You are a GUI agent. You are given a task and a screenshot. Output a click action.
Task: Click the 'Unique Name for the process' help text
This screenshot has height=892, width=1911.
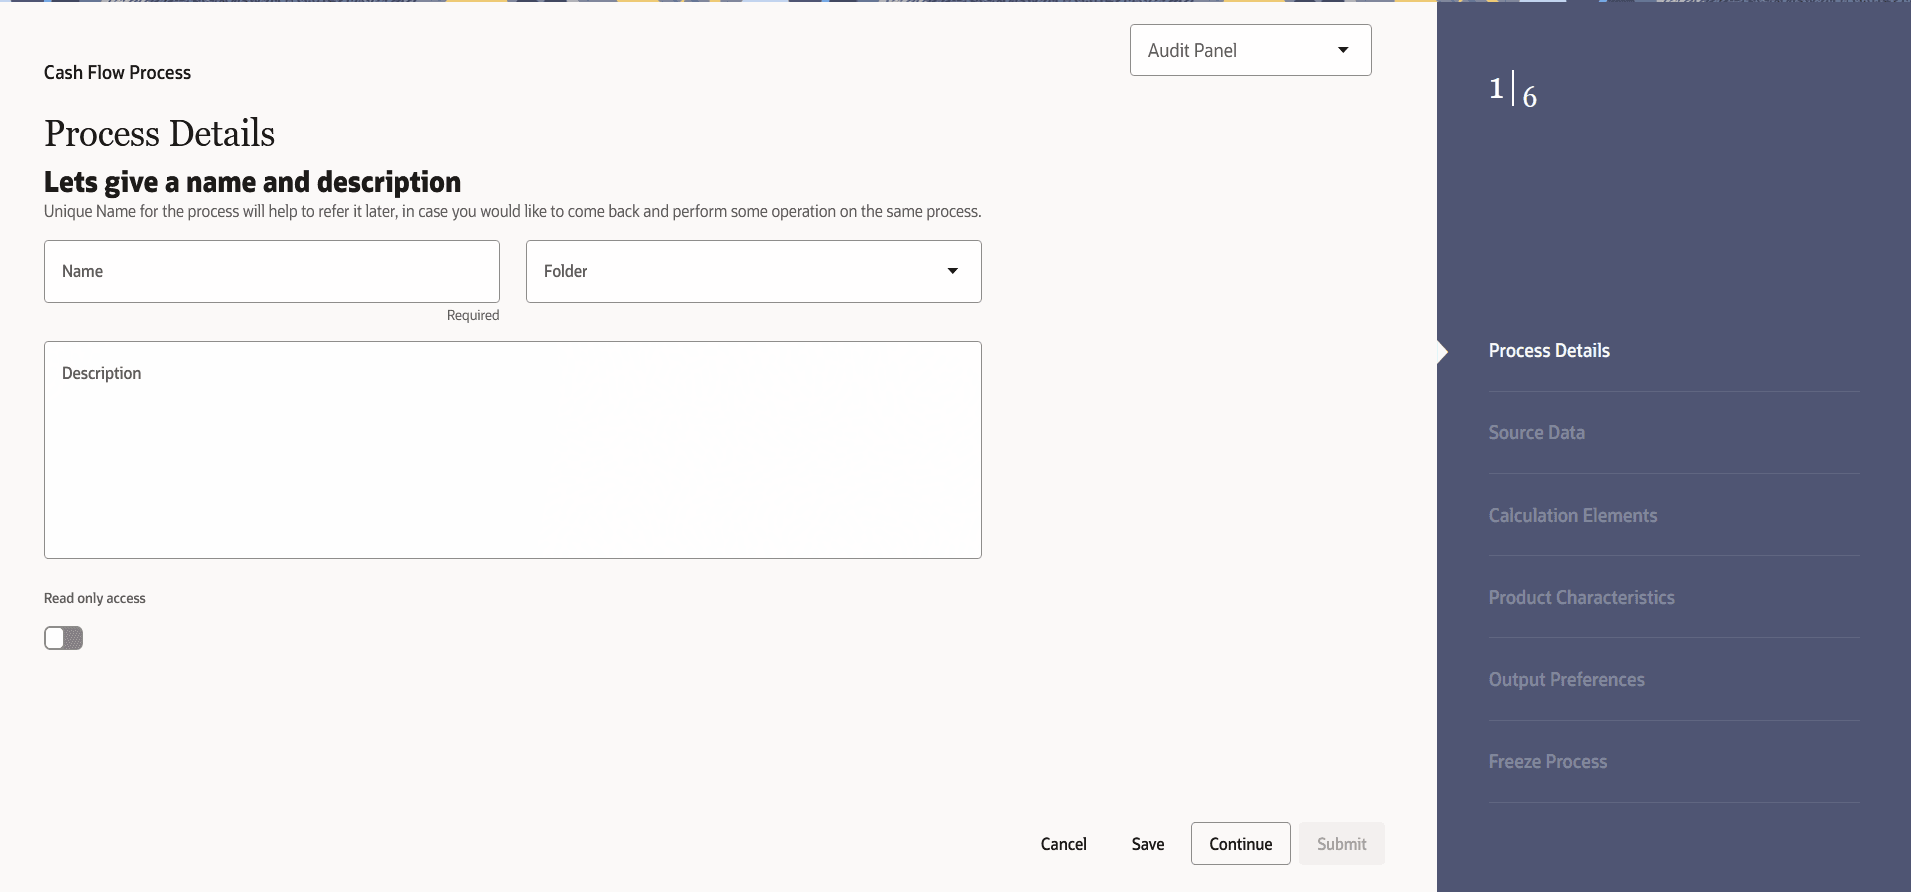[x=512, y=211]
